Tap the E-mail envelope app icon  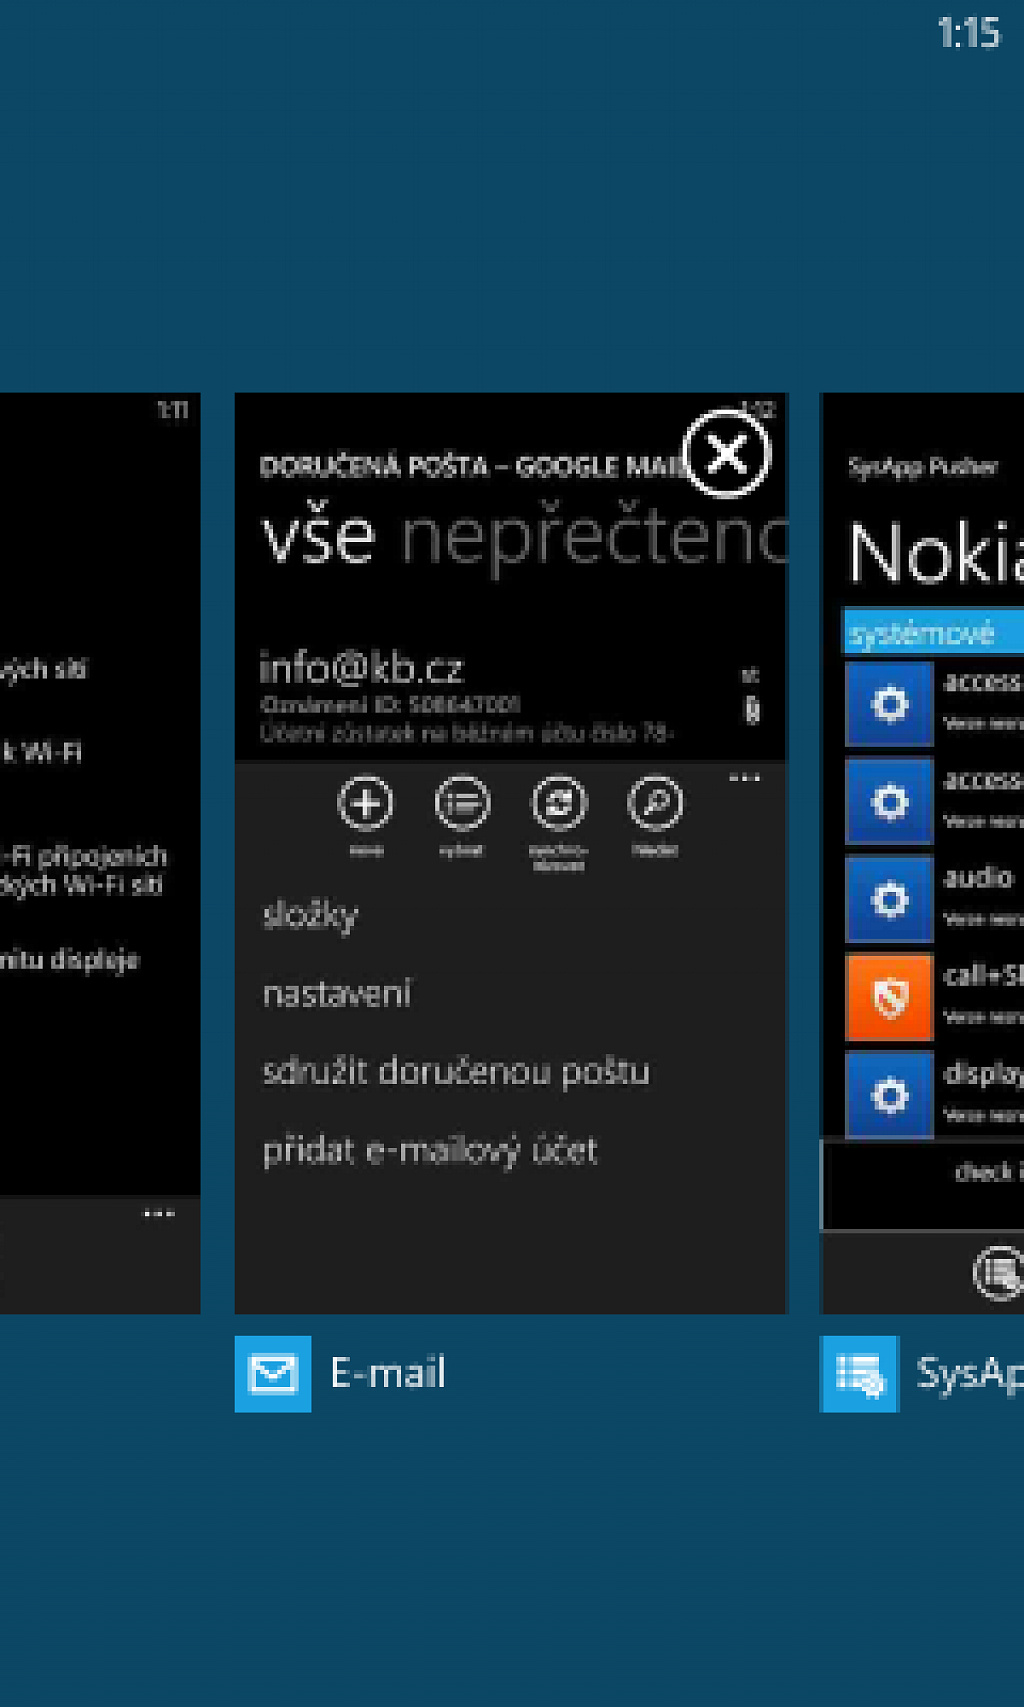tap(273, 1374)
